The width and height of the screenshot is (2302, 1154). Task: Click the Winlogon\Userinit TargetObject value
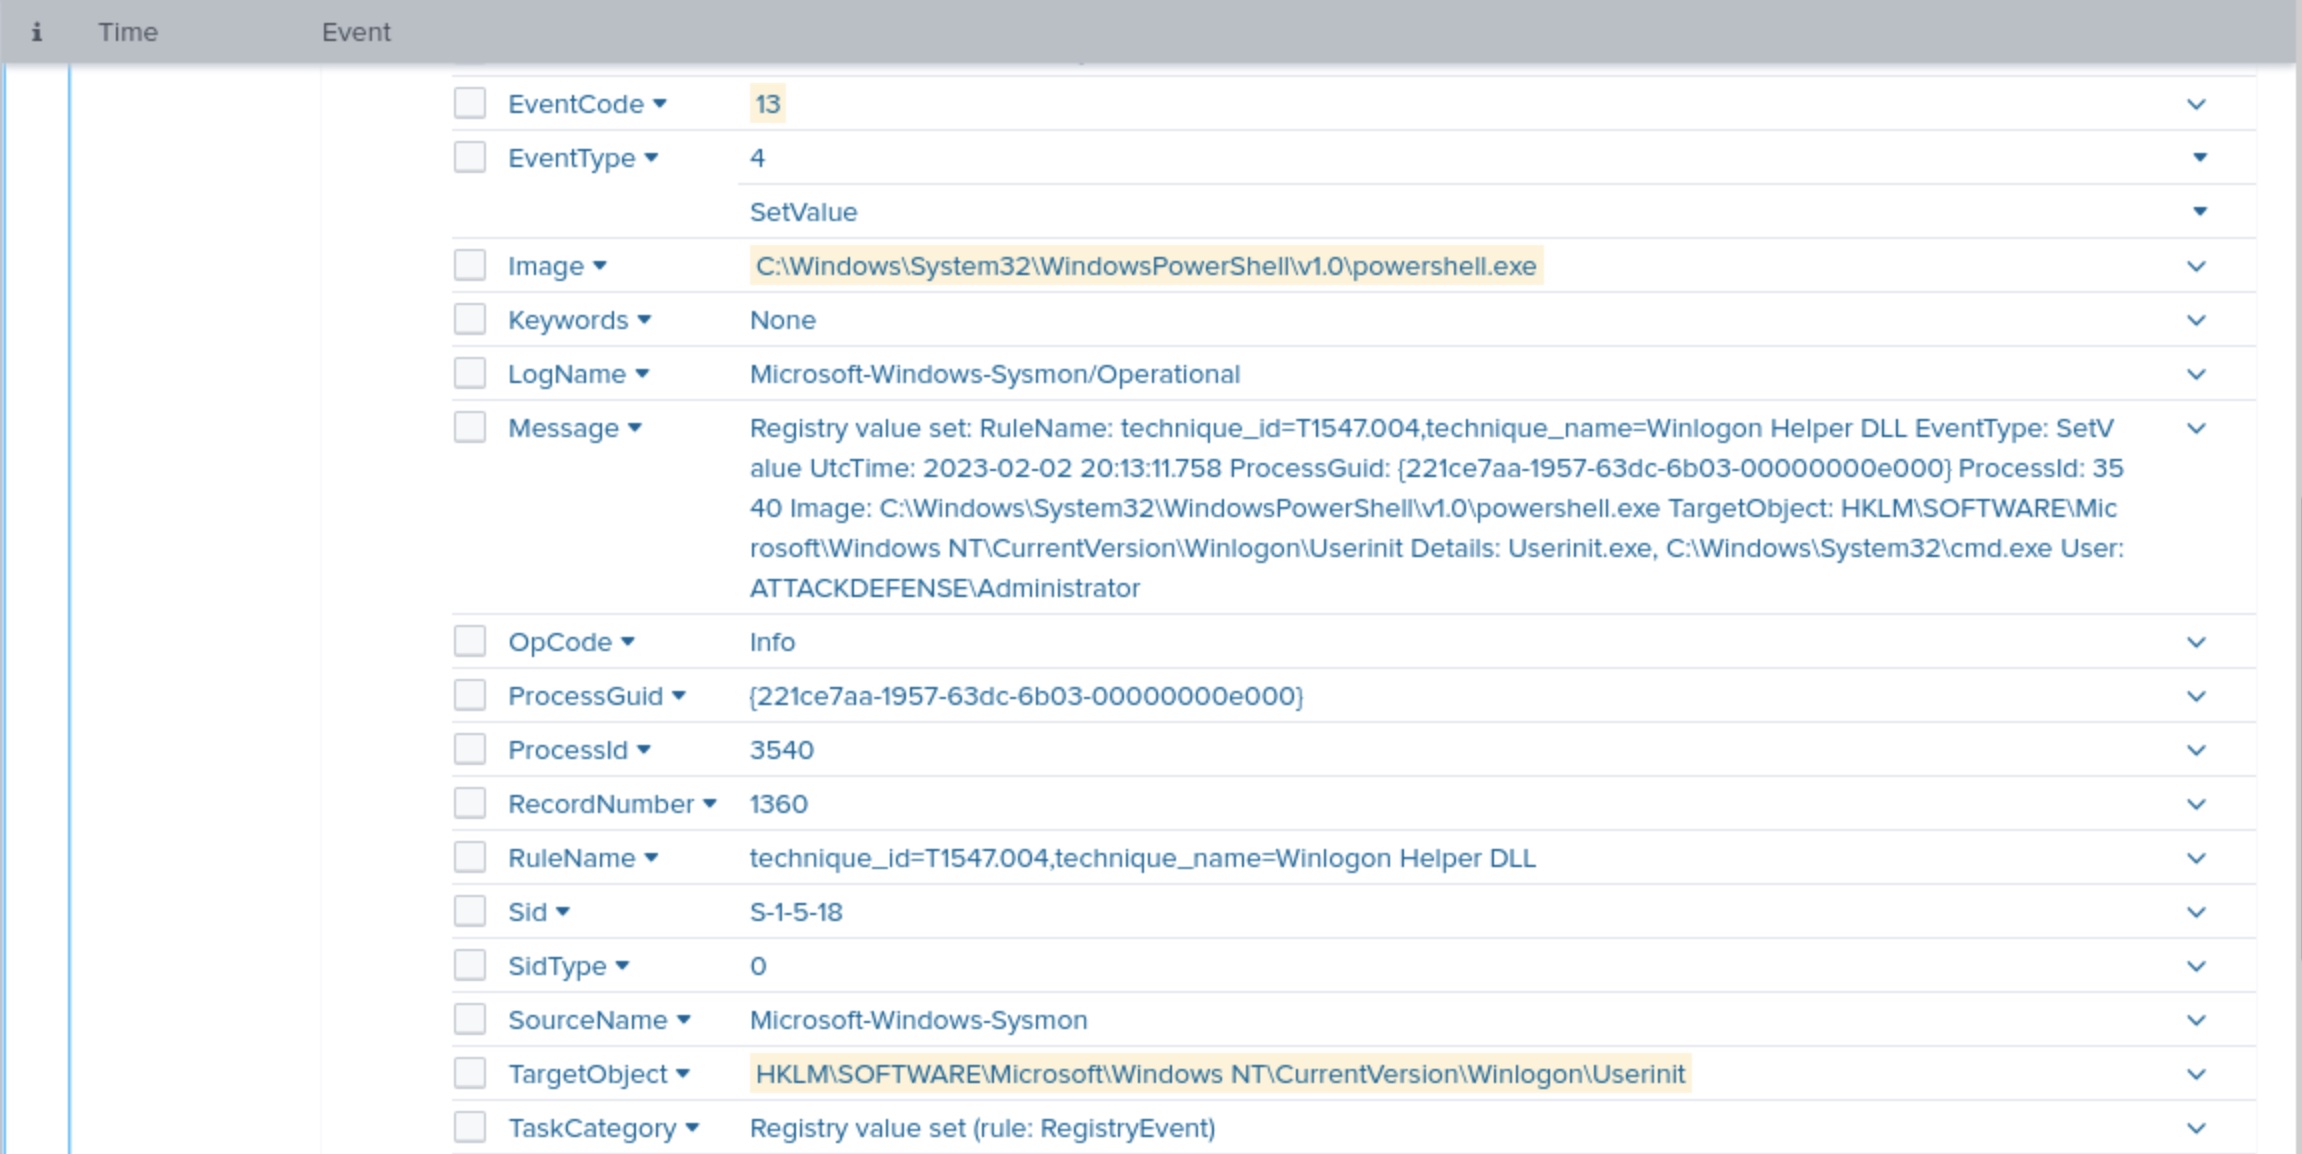[1220, 1074]
